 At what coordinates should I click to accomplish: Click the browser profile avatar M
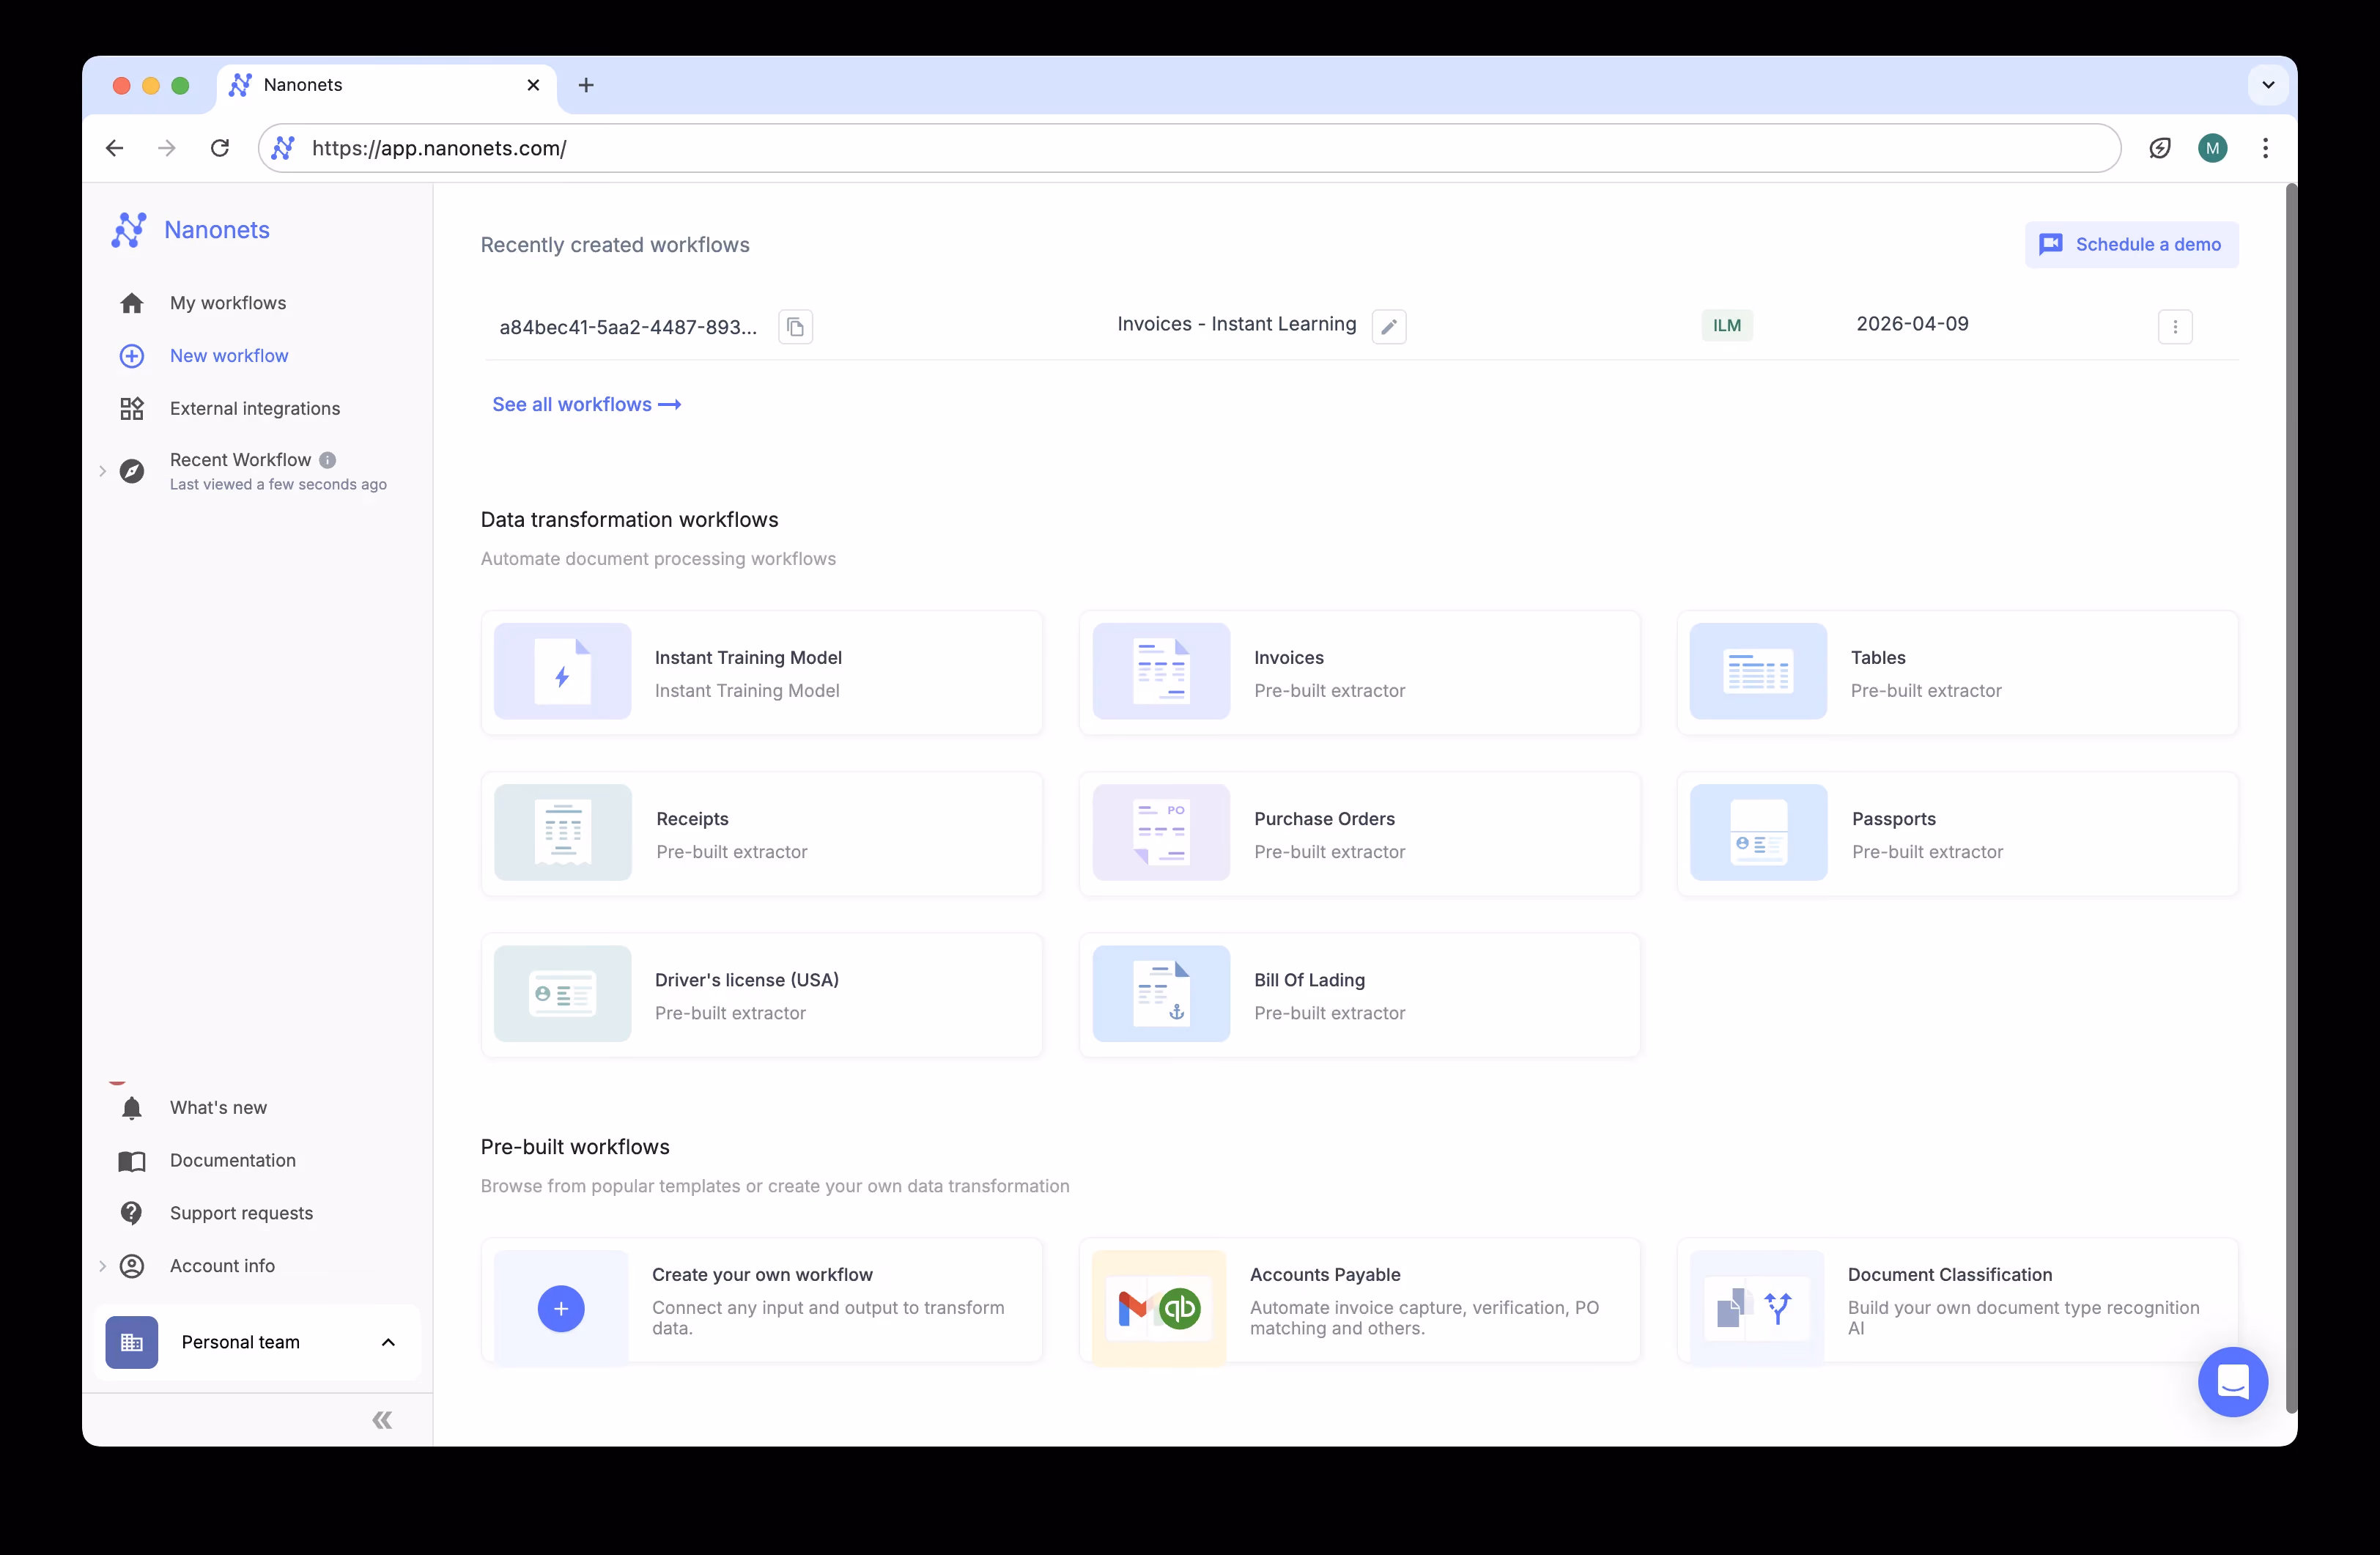[2212, 148]
